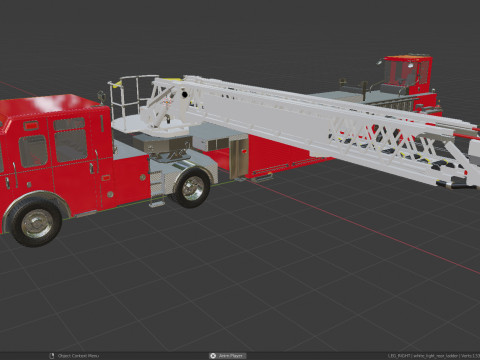Click the Anim Player status button

(228, 356)
